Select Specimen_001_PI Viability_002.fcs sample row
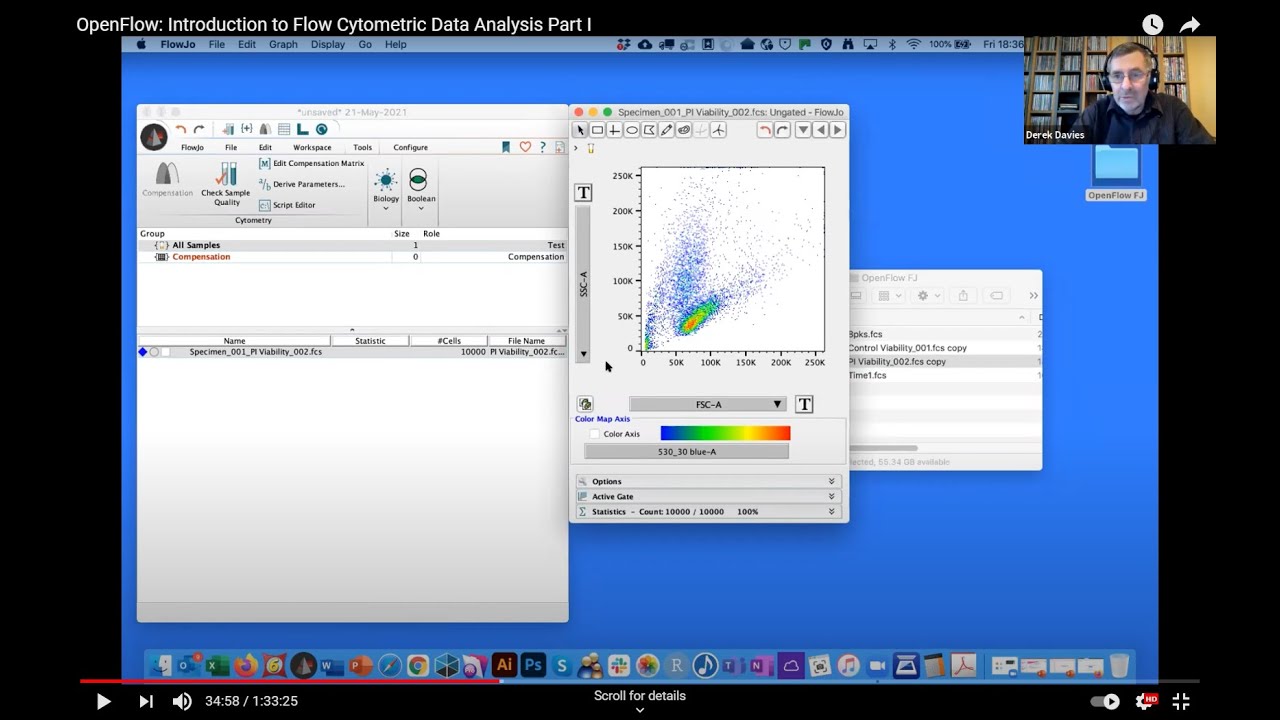 coord(352,352)
